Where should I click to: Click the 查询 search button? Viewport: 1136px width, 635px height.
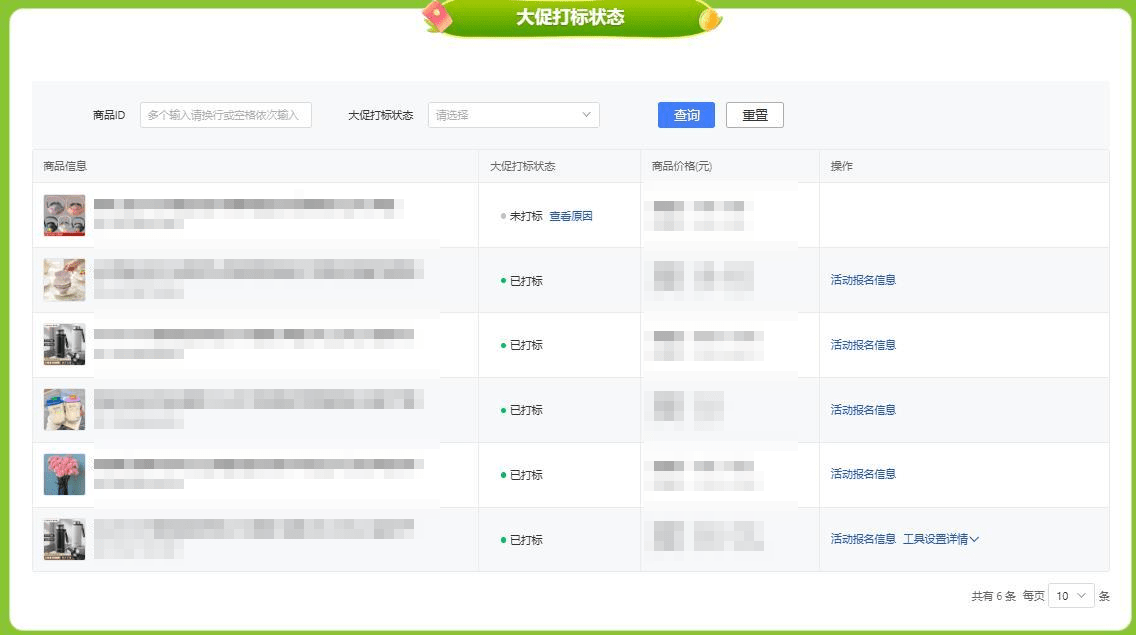coord(686,115)
